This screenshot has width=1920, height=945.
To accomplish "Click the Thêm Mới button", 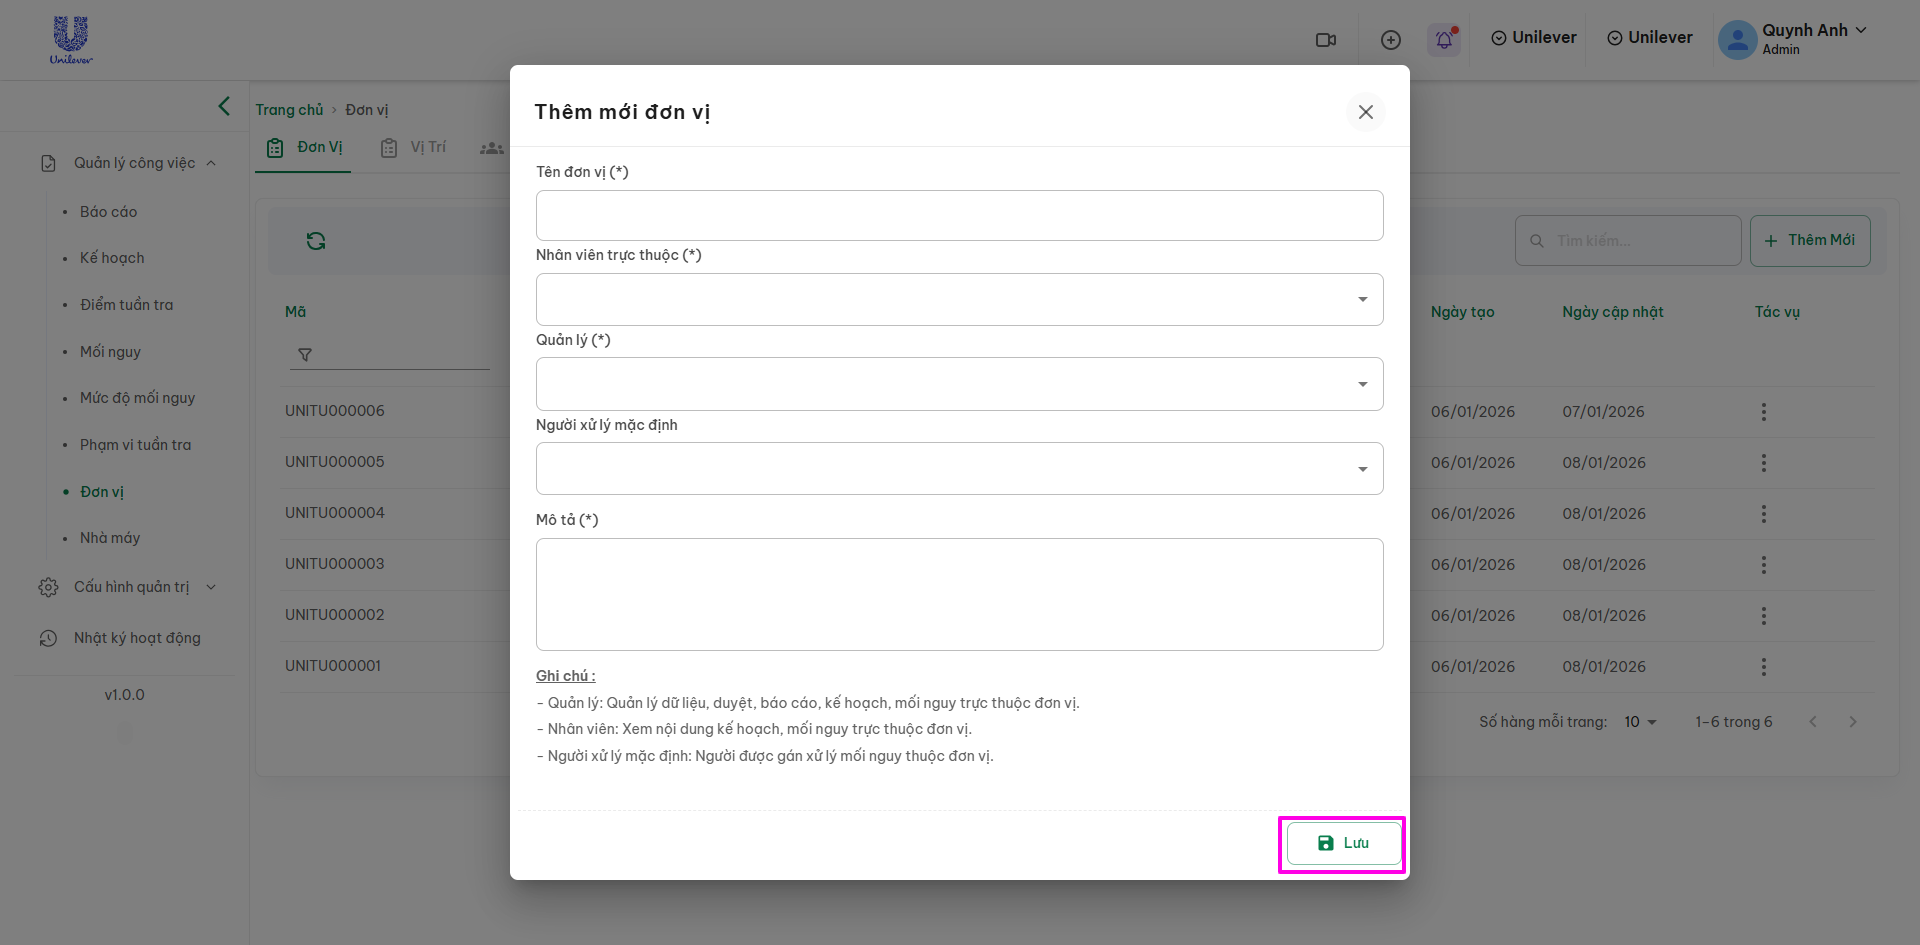I will coord(1809,241).
